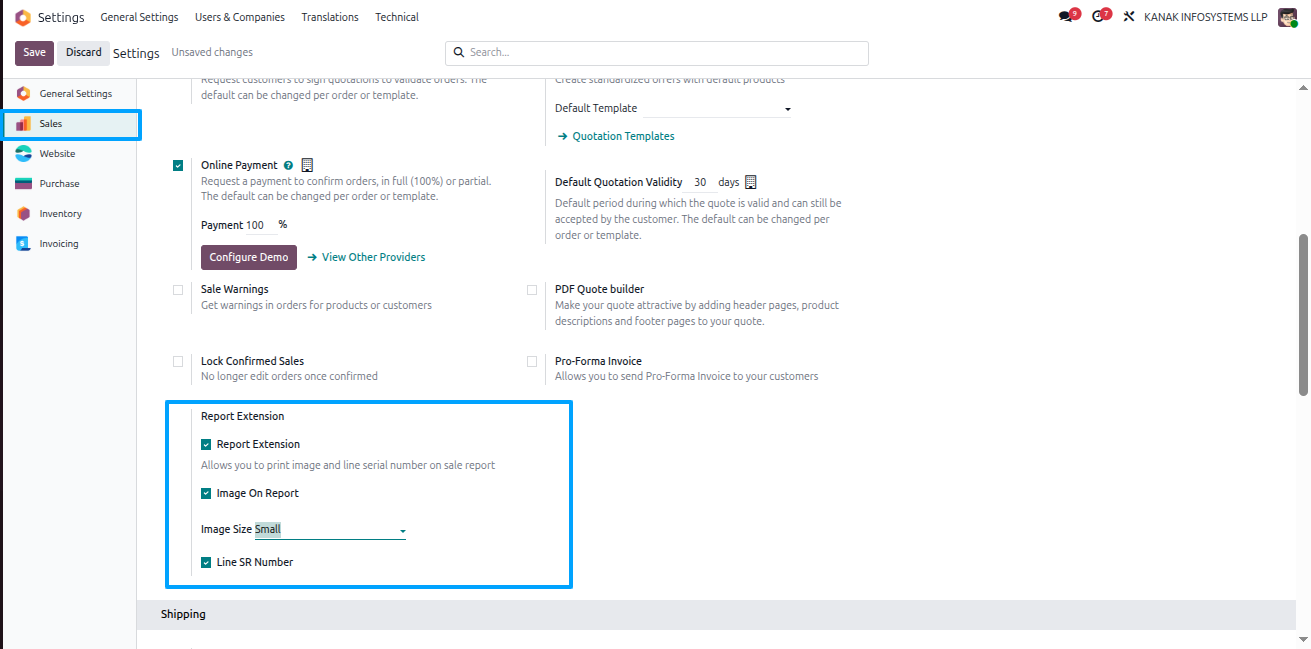Click the Configure Demo button

249,257
